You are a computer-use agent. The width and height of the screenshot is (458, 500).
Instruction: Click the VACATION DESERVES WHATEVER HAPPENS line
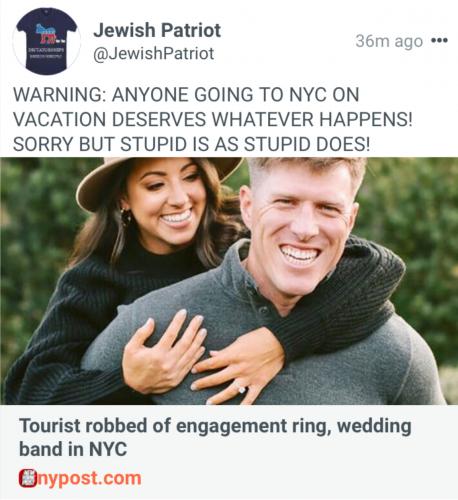click(213, 119)
